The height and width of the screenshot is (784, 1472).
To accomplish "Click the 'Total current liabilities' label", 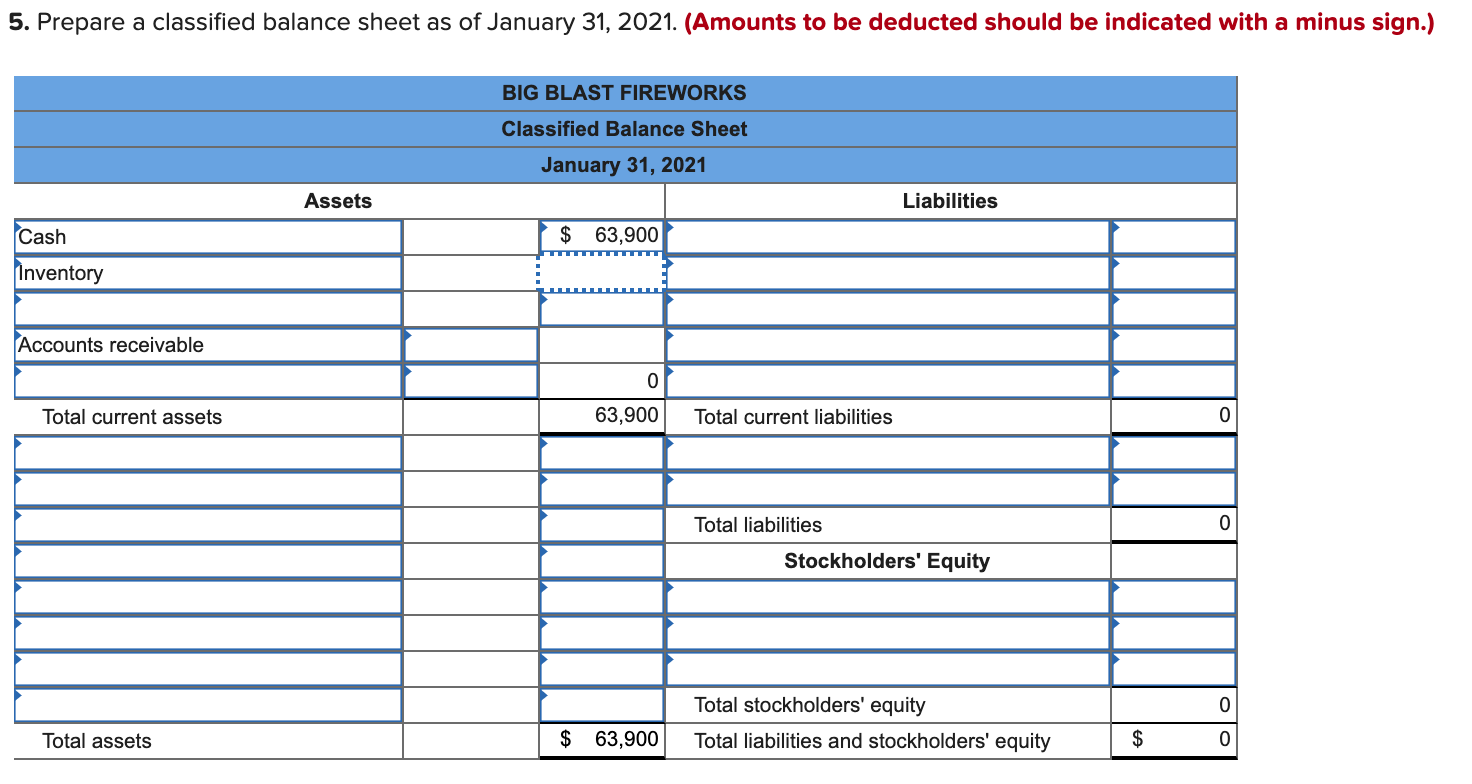I will tap(793, 417).
